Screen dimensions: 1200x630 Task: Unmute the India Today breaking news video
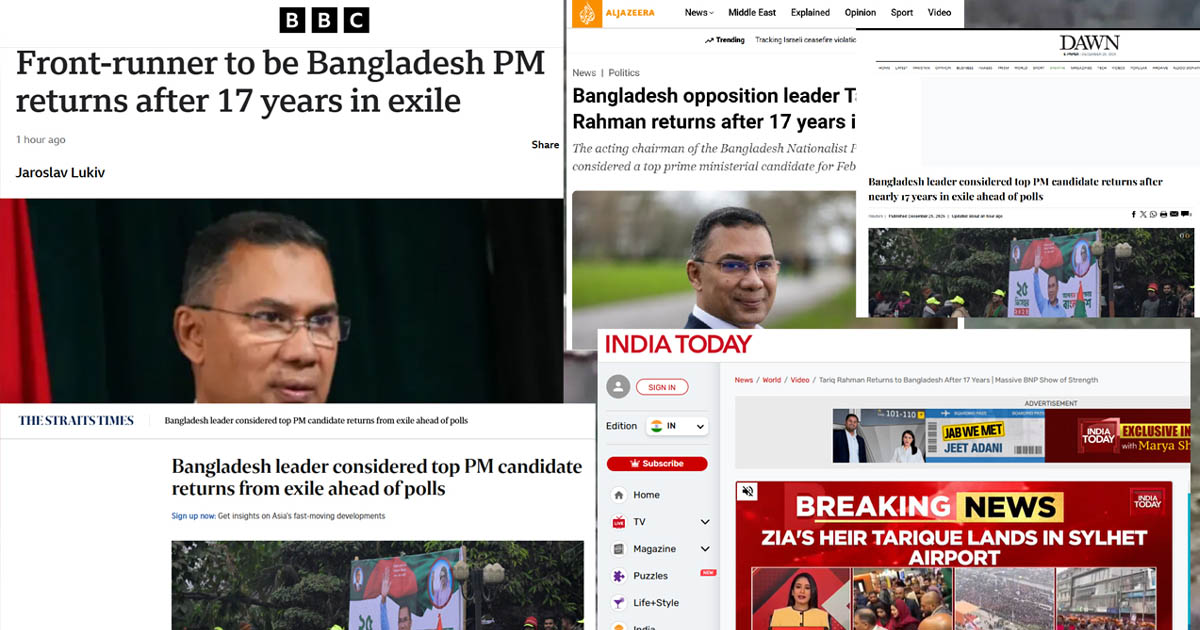[747, 491]
